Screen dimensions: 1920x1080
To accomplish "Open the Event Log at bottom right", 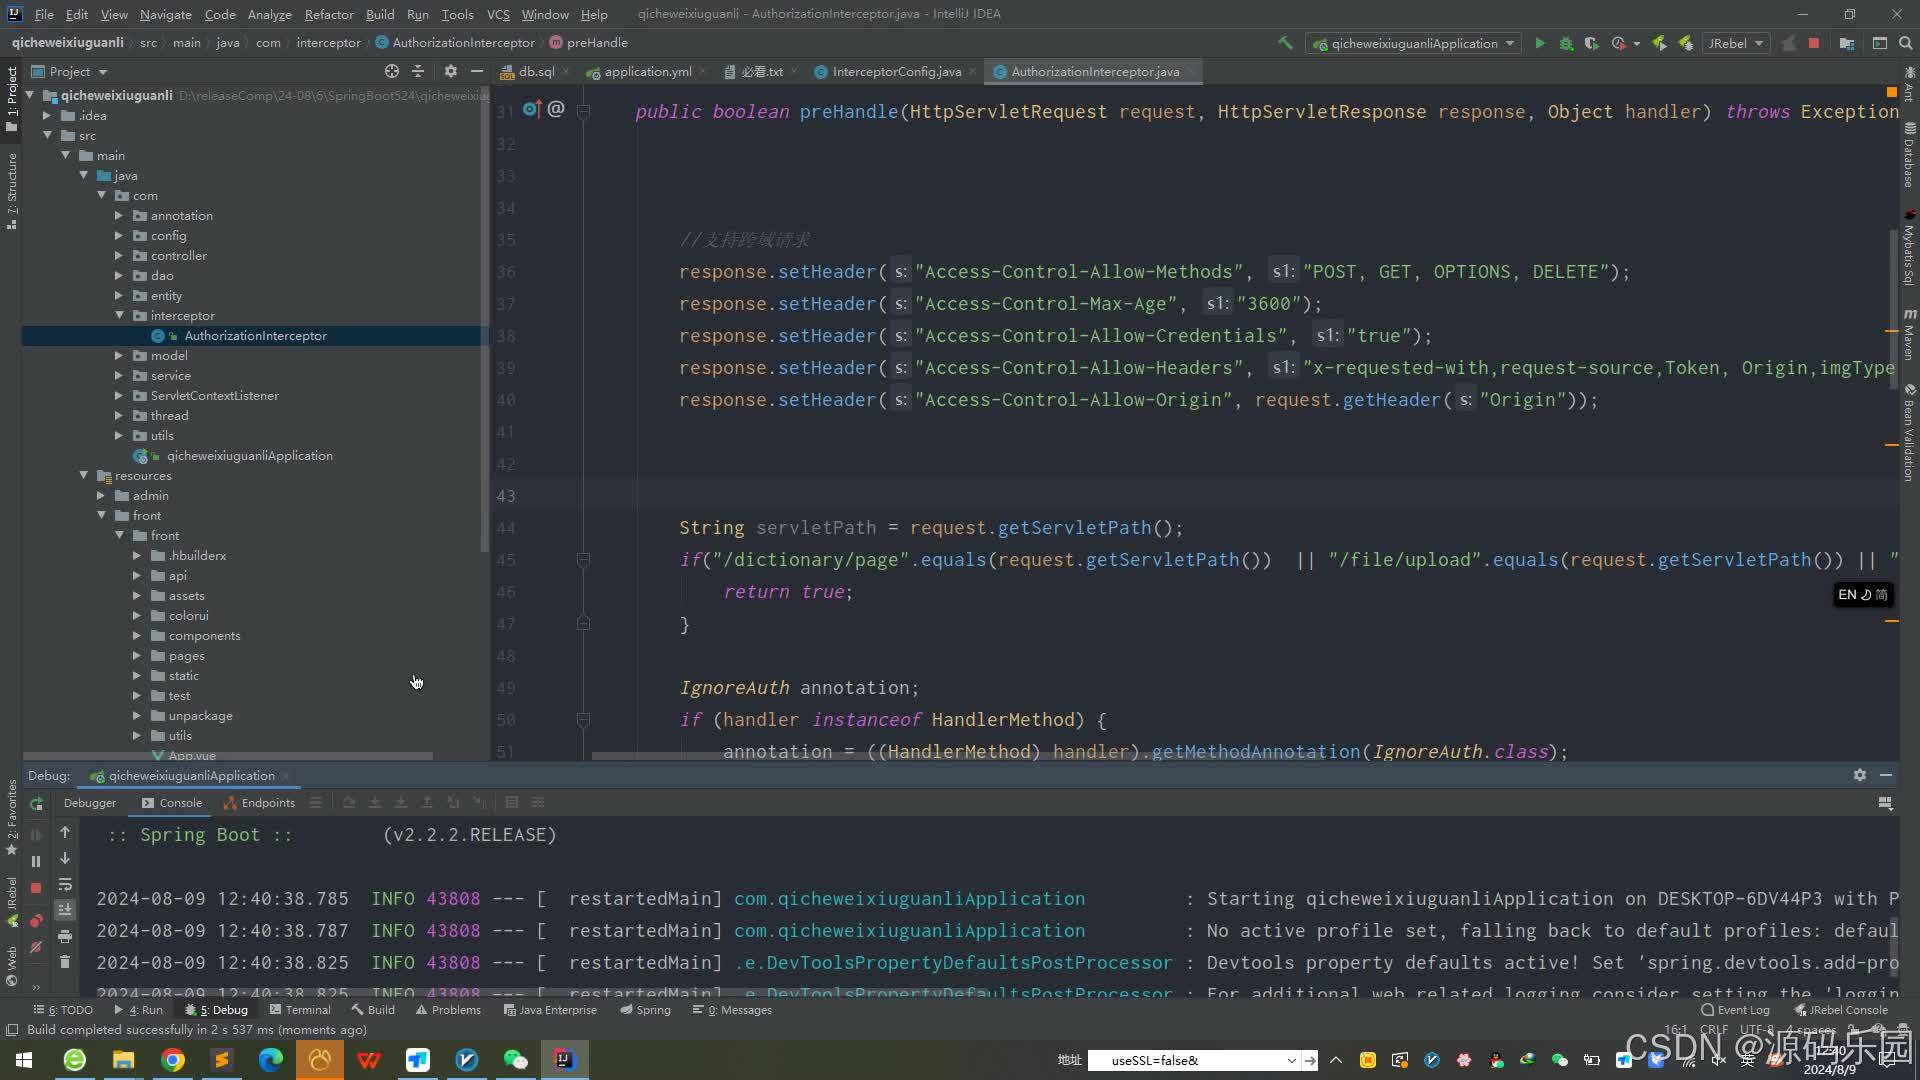I will point(1740,1010).
